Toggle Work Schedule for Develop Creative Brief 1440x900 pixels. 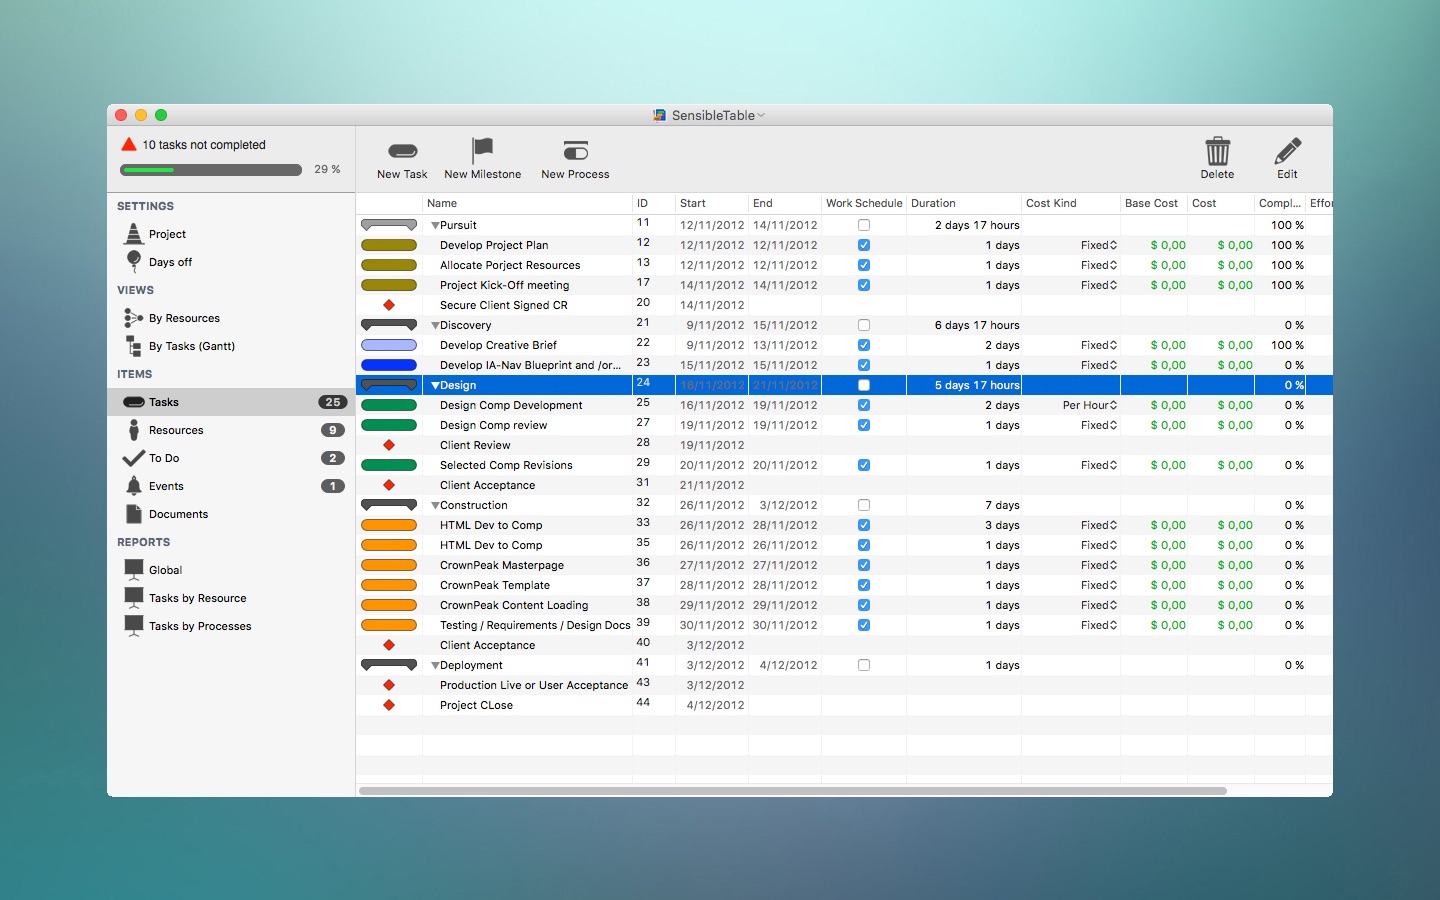(x=864, y=345)
